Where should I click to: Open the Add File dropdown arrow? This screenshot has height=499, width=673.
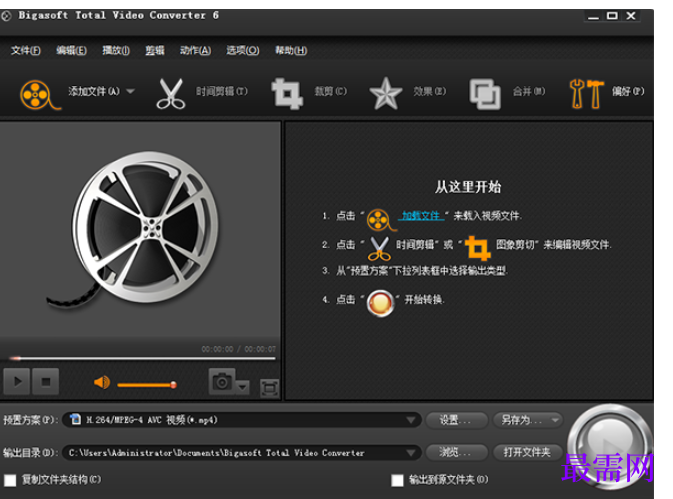[130, 91]
